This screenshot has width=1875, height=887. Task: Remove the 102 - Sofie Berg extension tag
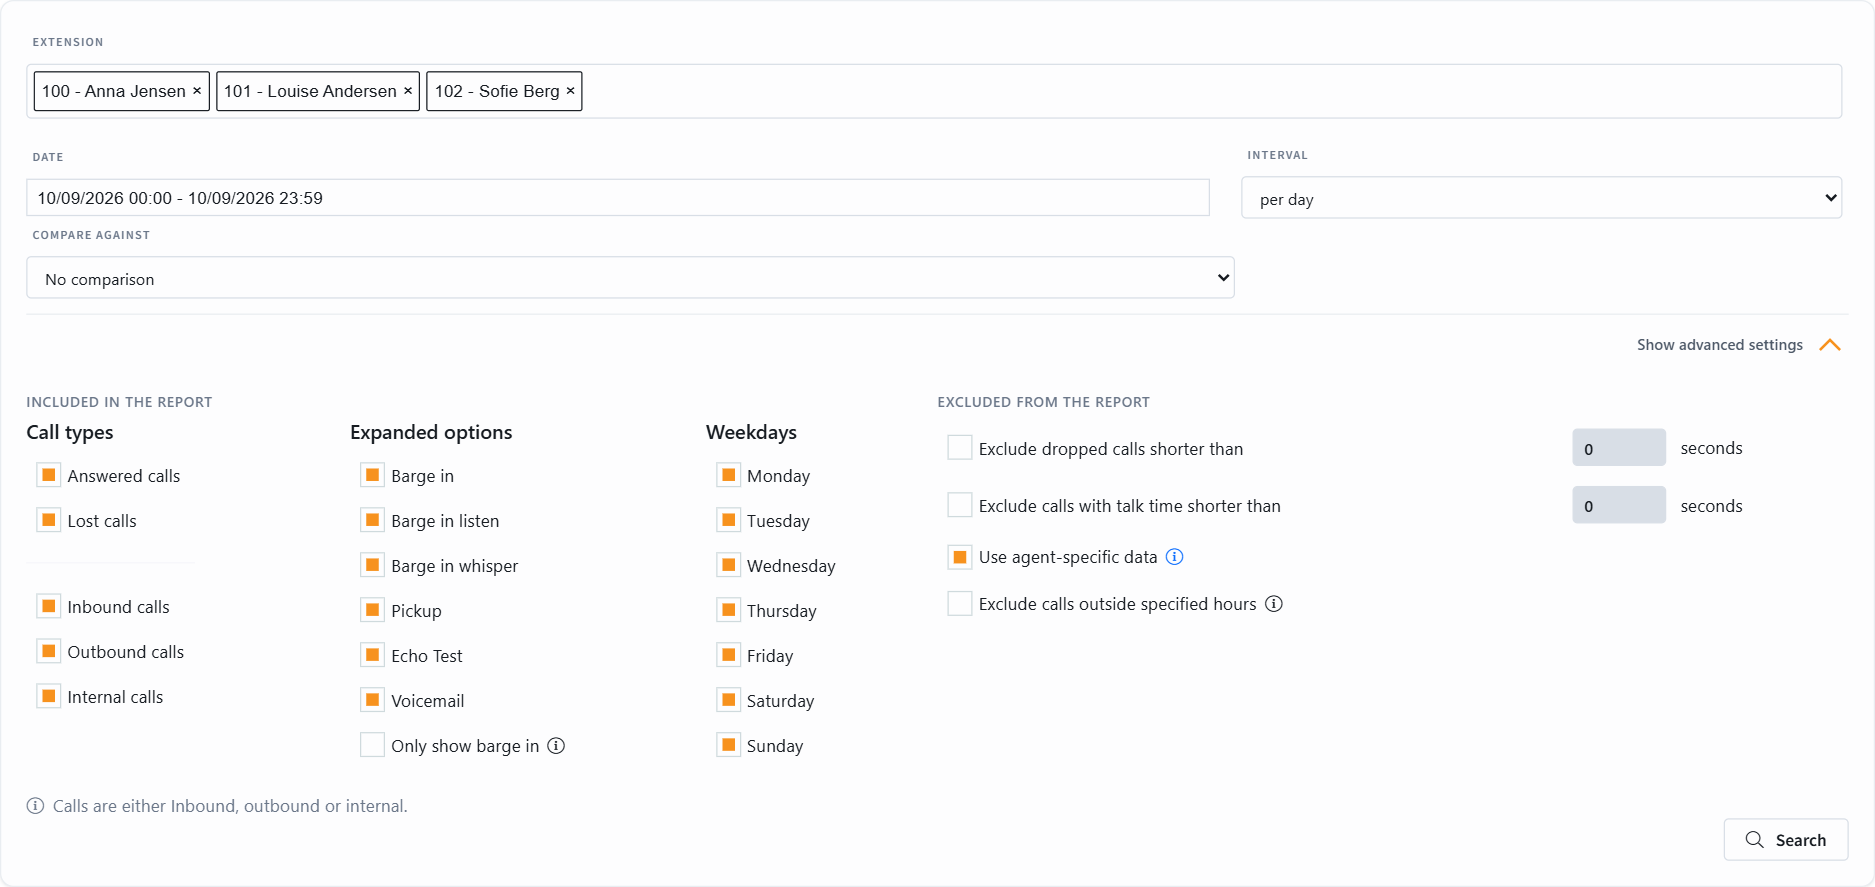[571, 91]
